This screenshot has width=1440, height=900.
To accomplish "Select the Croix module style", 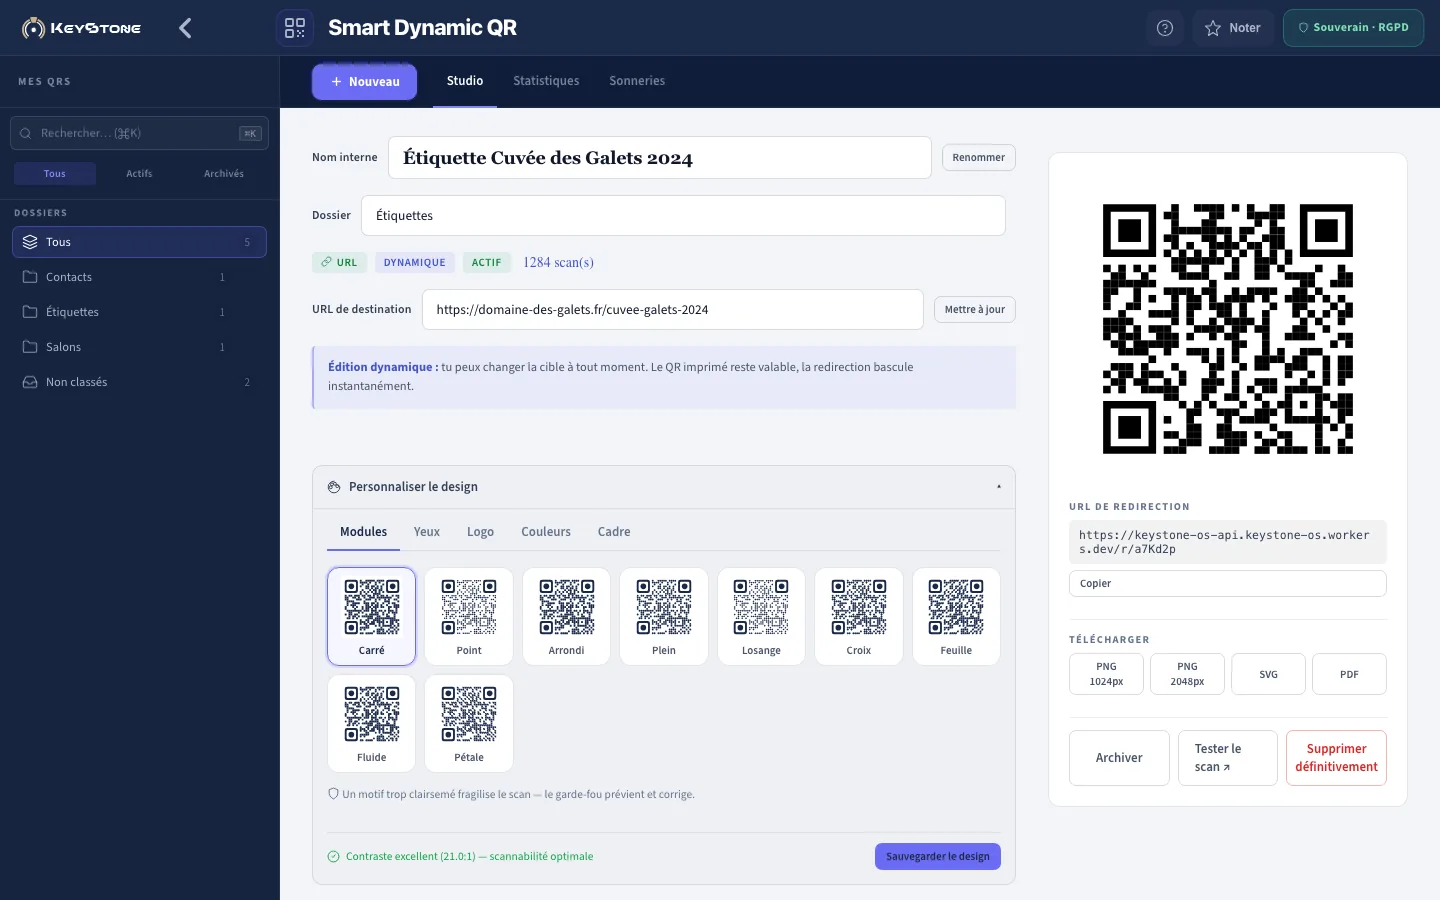I will pos(859,617).
